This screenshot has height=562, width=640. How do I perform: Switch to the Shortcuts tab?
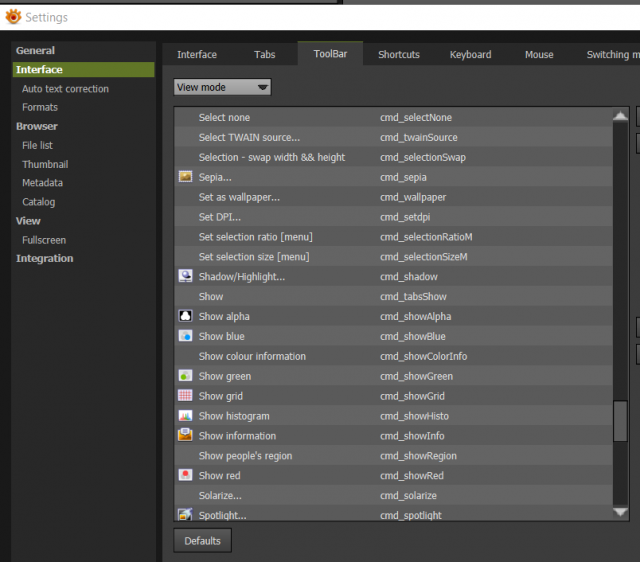point(399,54)
